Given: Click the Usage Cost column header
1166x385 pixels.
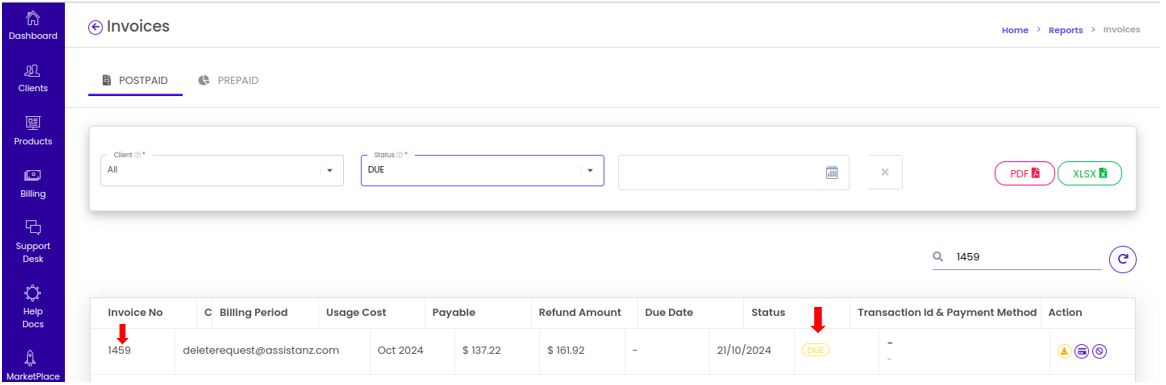Looking at the screenshot, I should tap(356, 312).
